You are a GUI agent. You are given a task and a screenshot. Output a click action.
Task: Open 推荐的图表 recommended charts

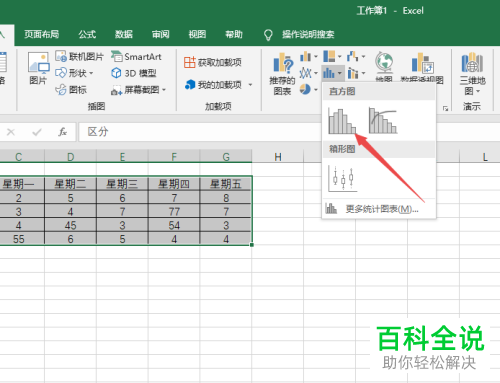[282, 74]
